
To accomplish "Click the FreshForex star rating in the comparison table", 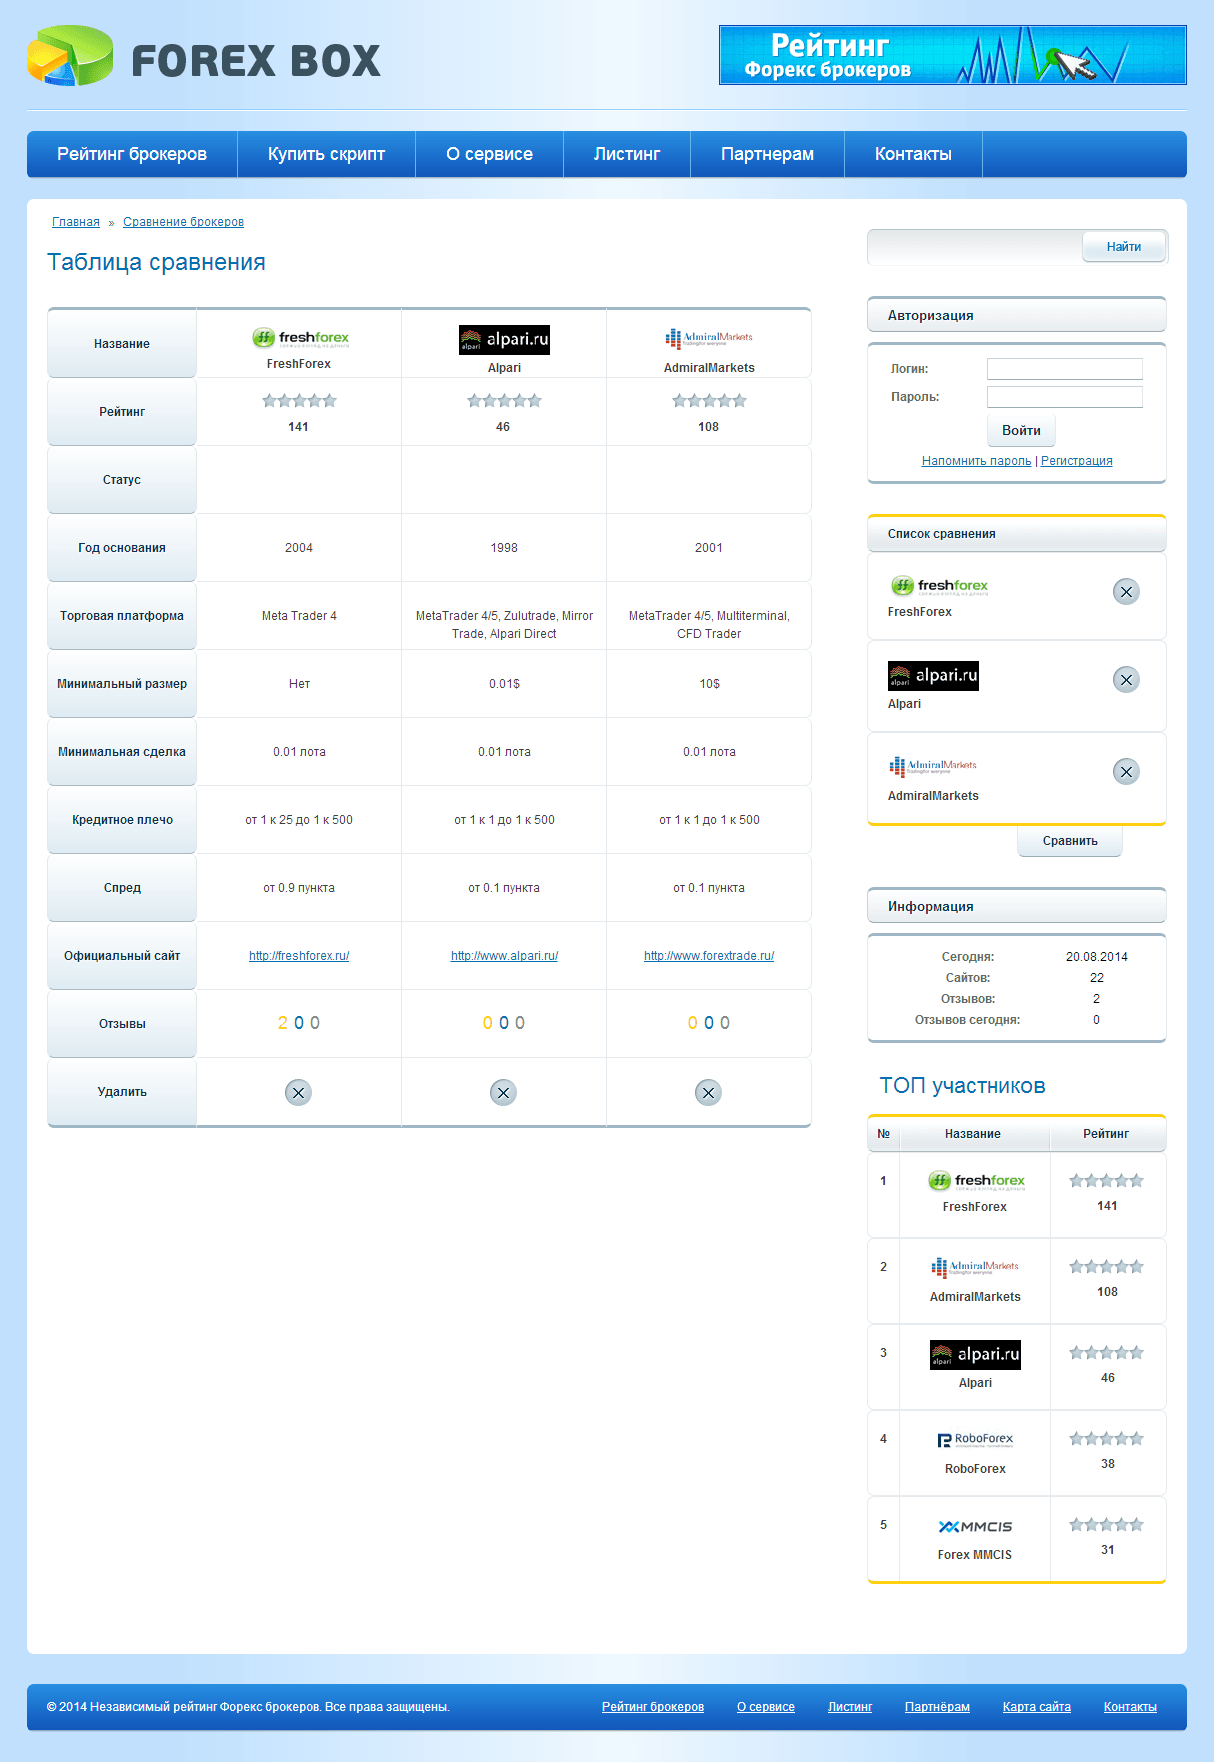I will tap(299, 401).
